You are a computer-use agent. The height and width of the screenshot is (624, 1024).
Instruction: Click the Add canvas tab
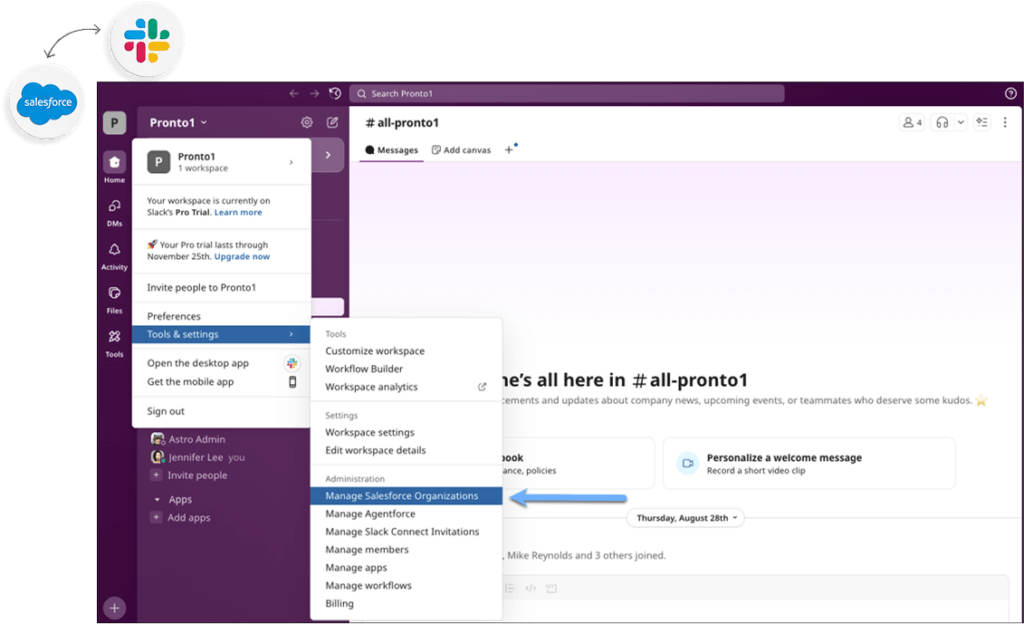tap(461, 150)
